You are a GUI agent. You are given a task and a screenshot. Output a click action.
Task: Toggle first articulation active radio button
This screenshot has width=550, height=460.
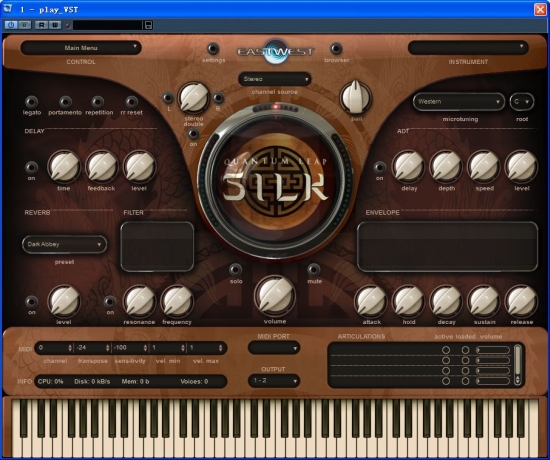coord(446,350)
